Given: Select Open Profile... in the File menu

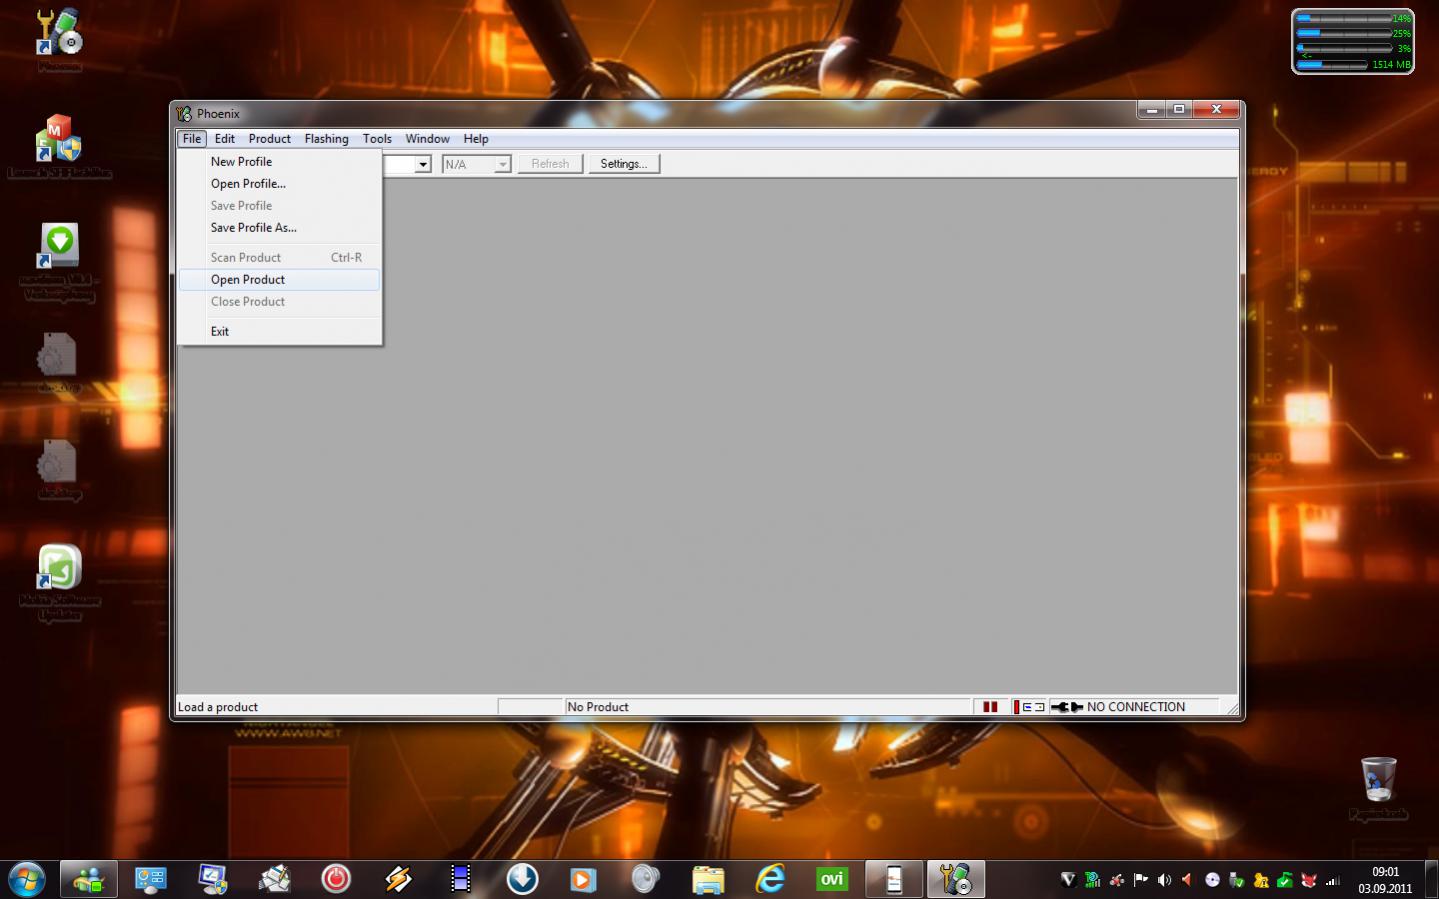Looking at the screenshot, I should click(279, 184).
